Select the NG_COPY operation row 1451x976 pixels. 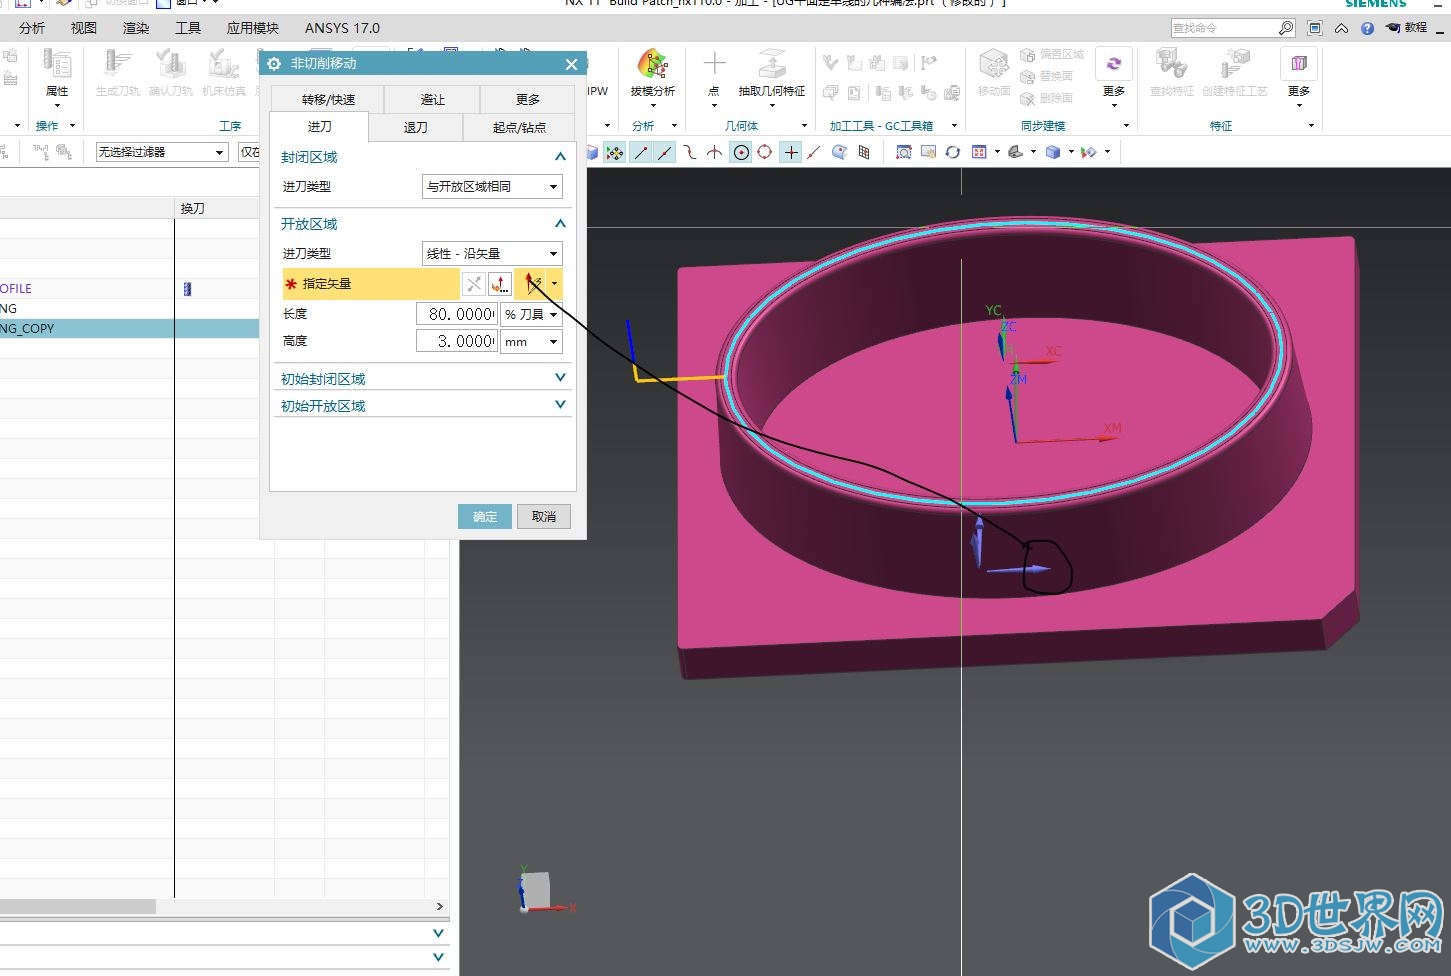tap(130, 328)
